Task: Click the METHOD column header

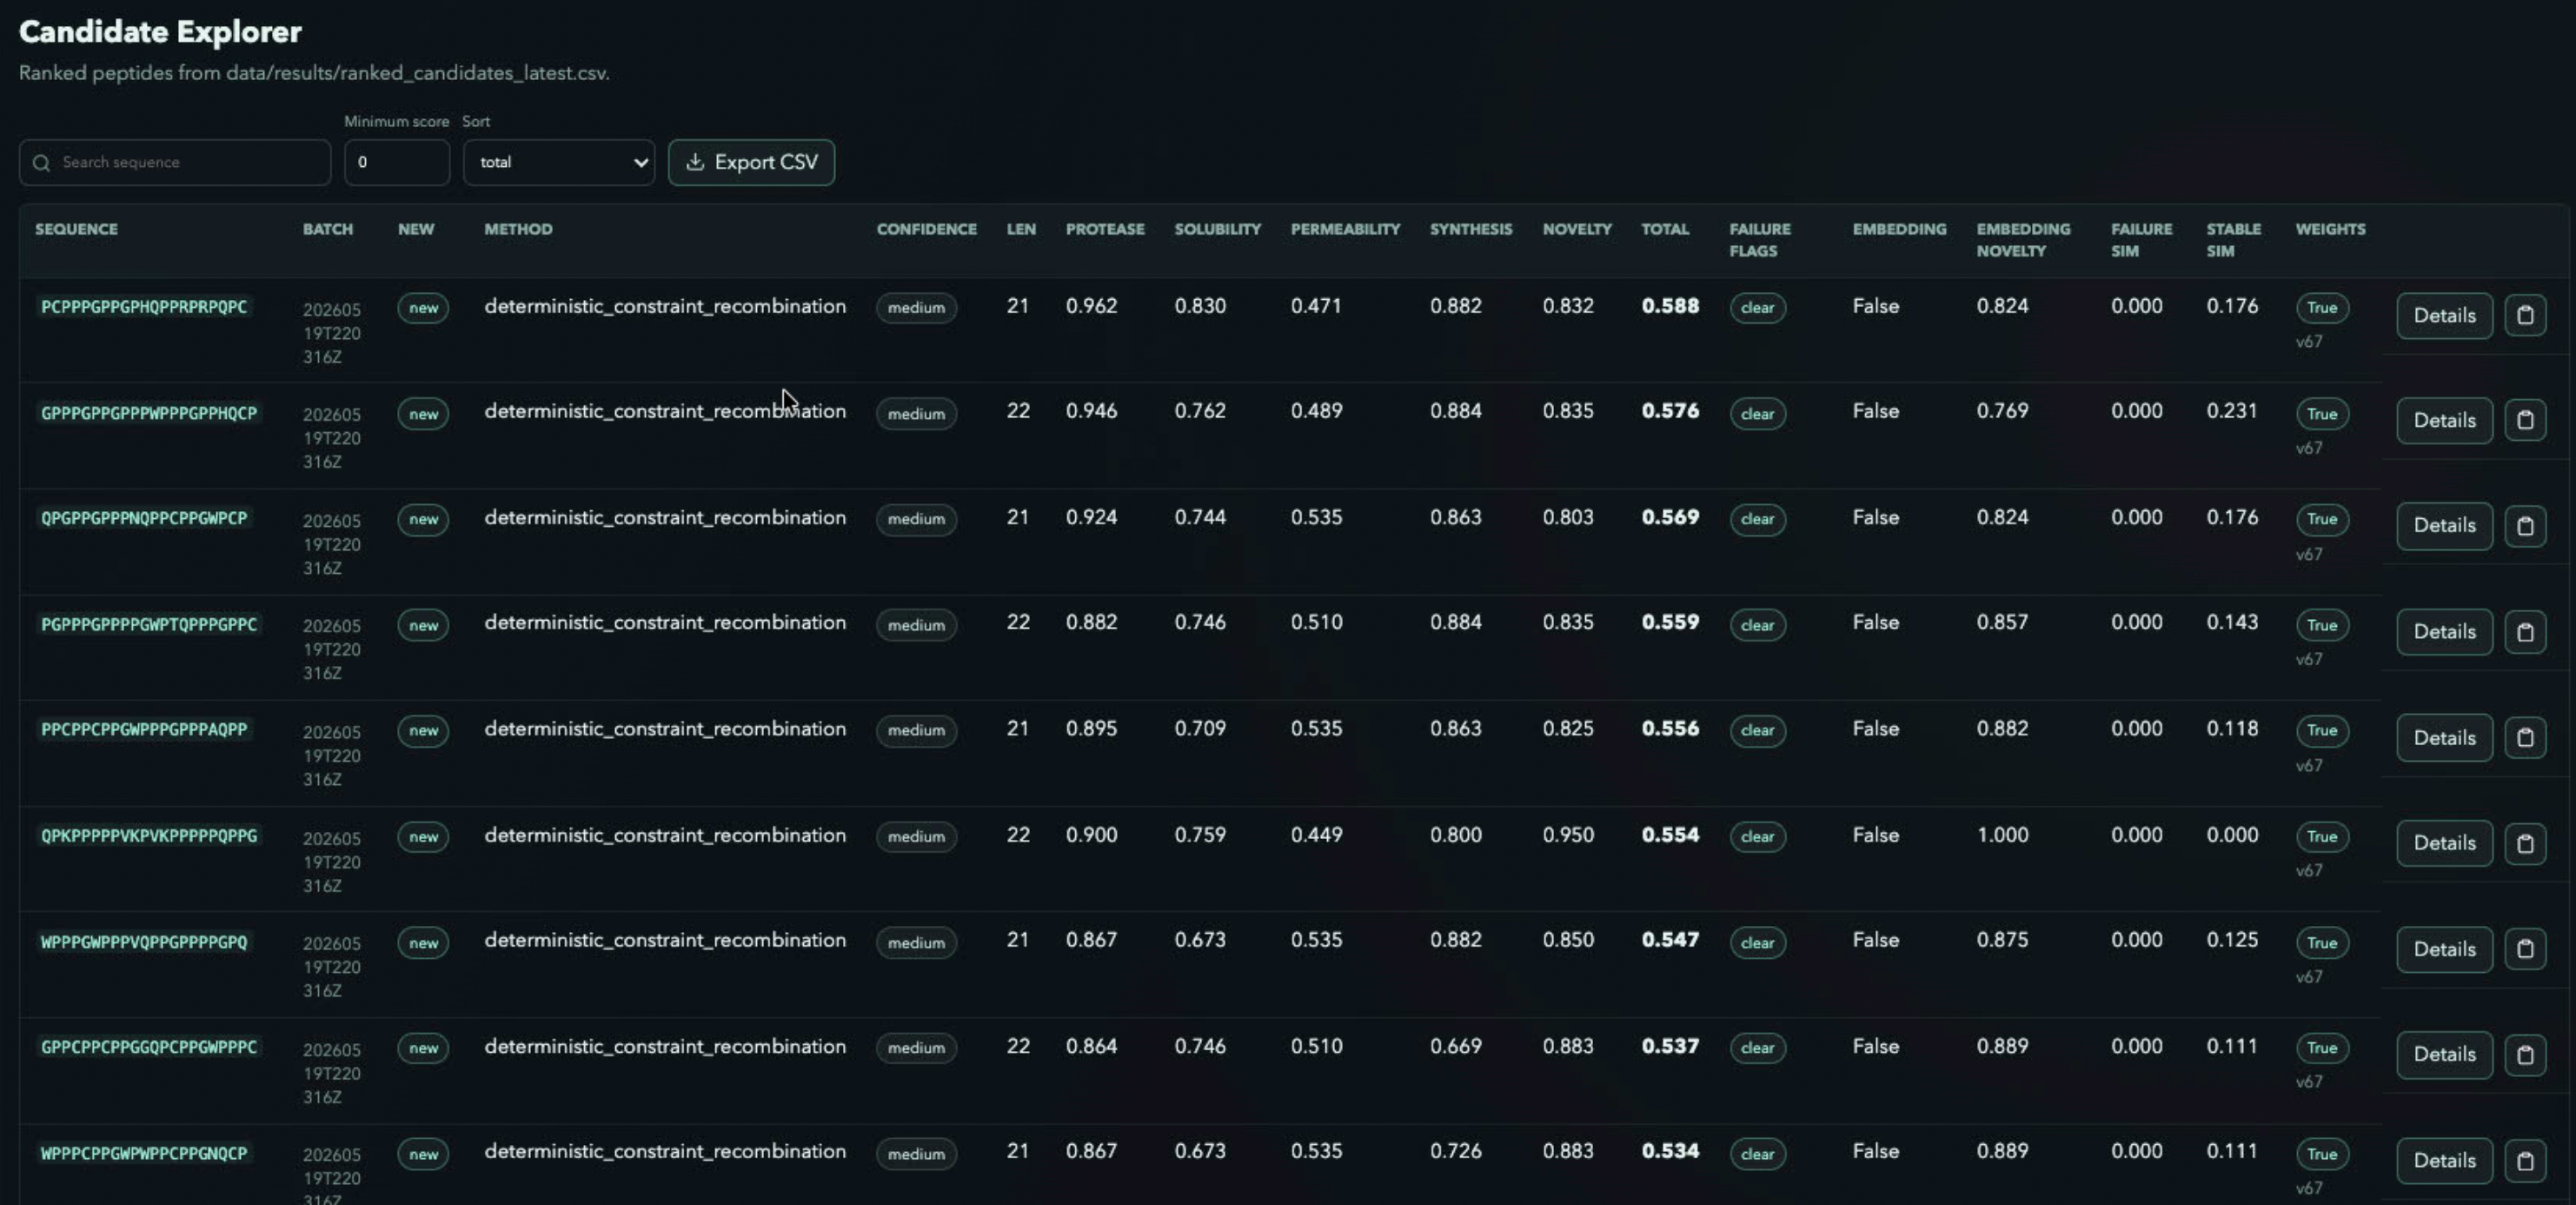Action: click(518, 229)
